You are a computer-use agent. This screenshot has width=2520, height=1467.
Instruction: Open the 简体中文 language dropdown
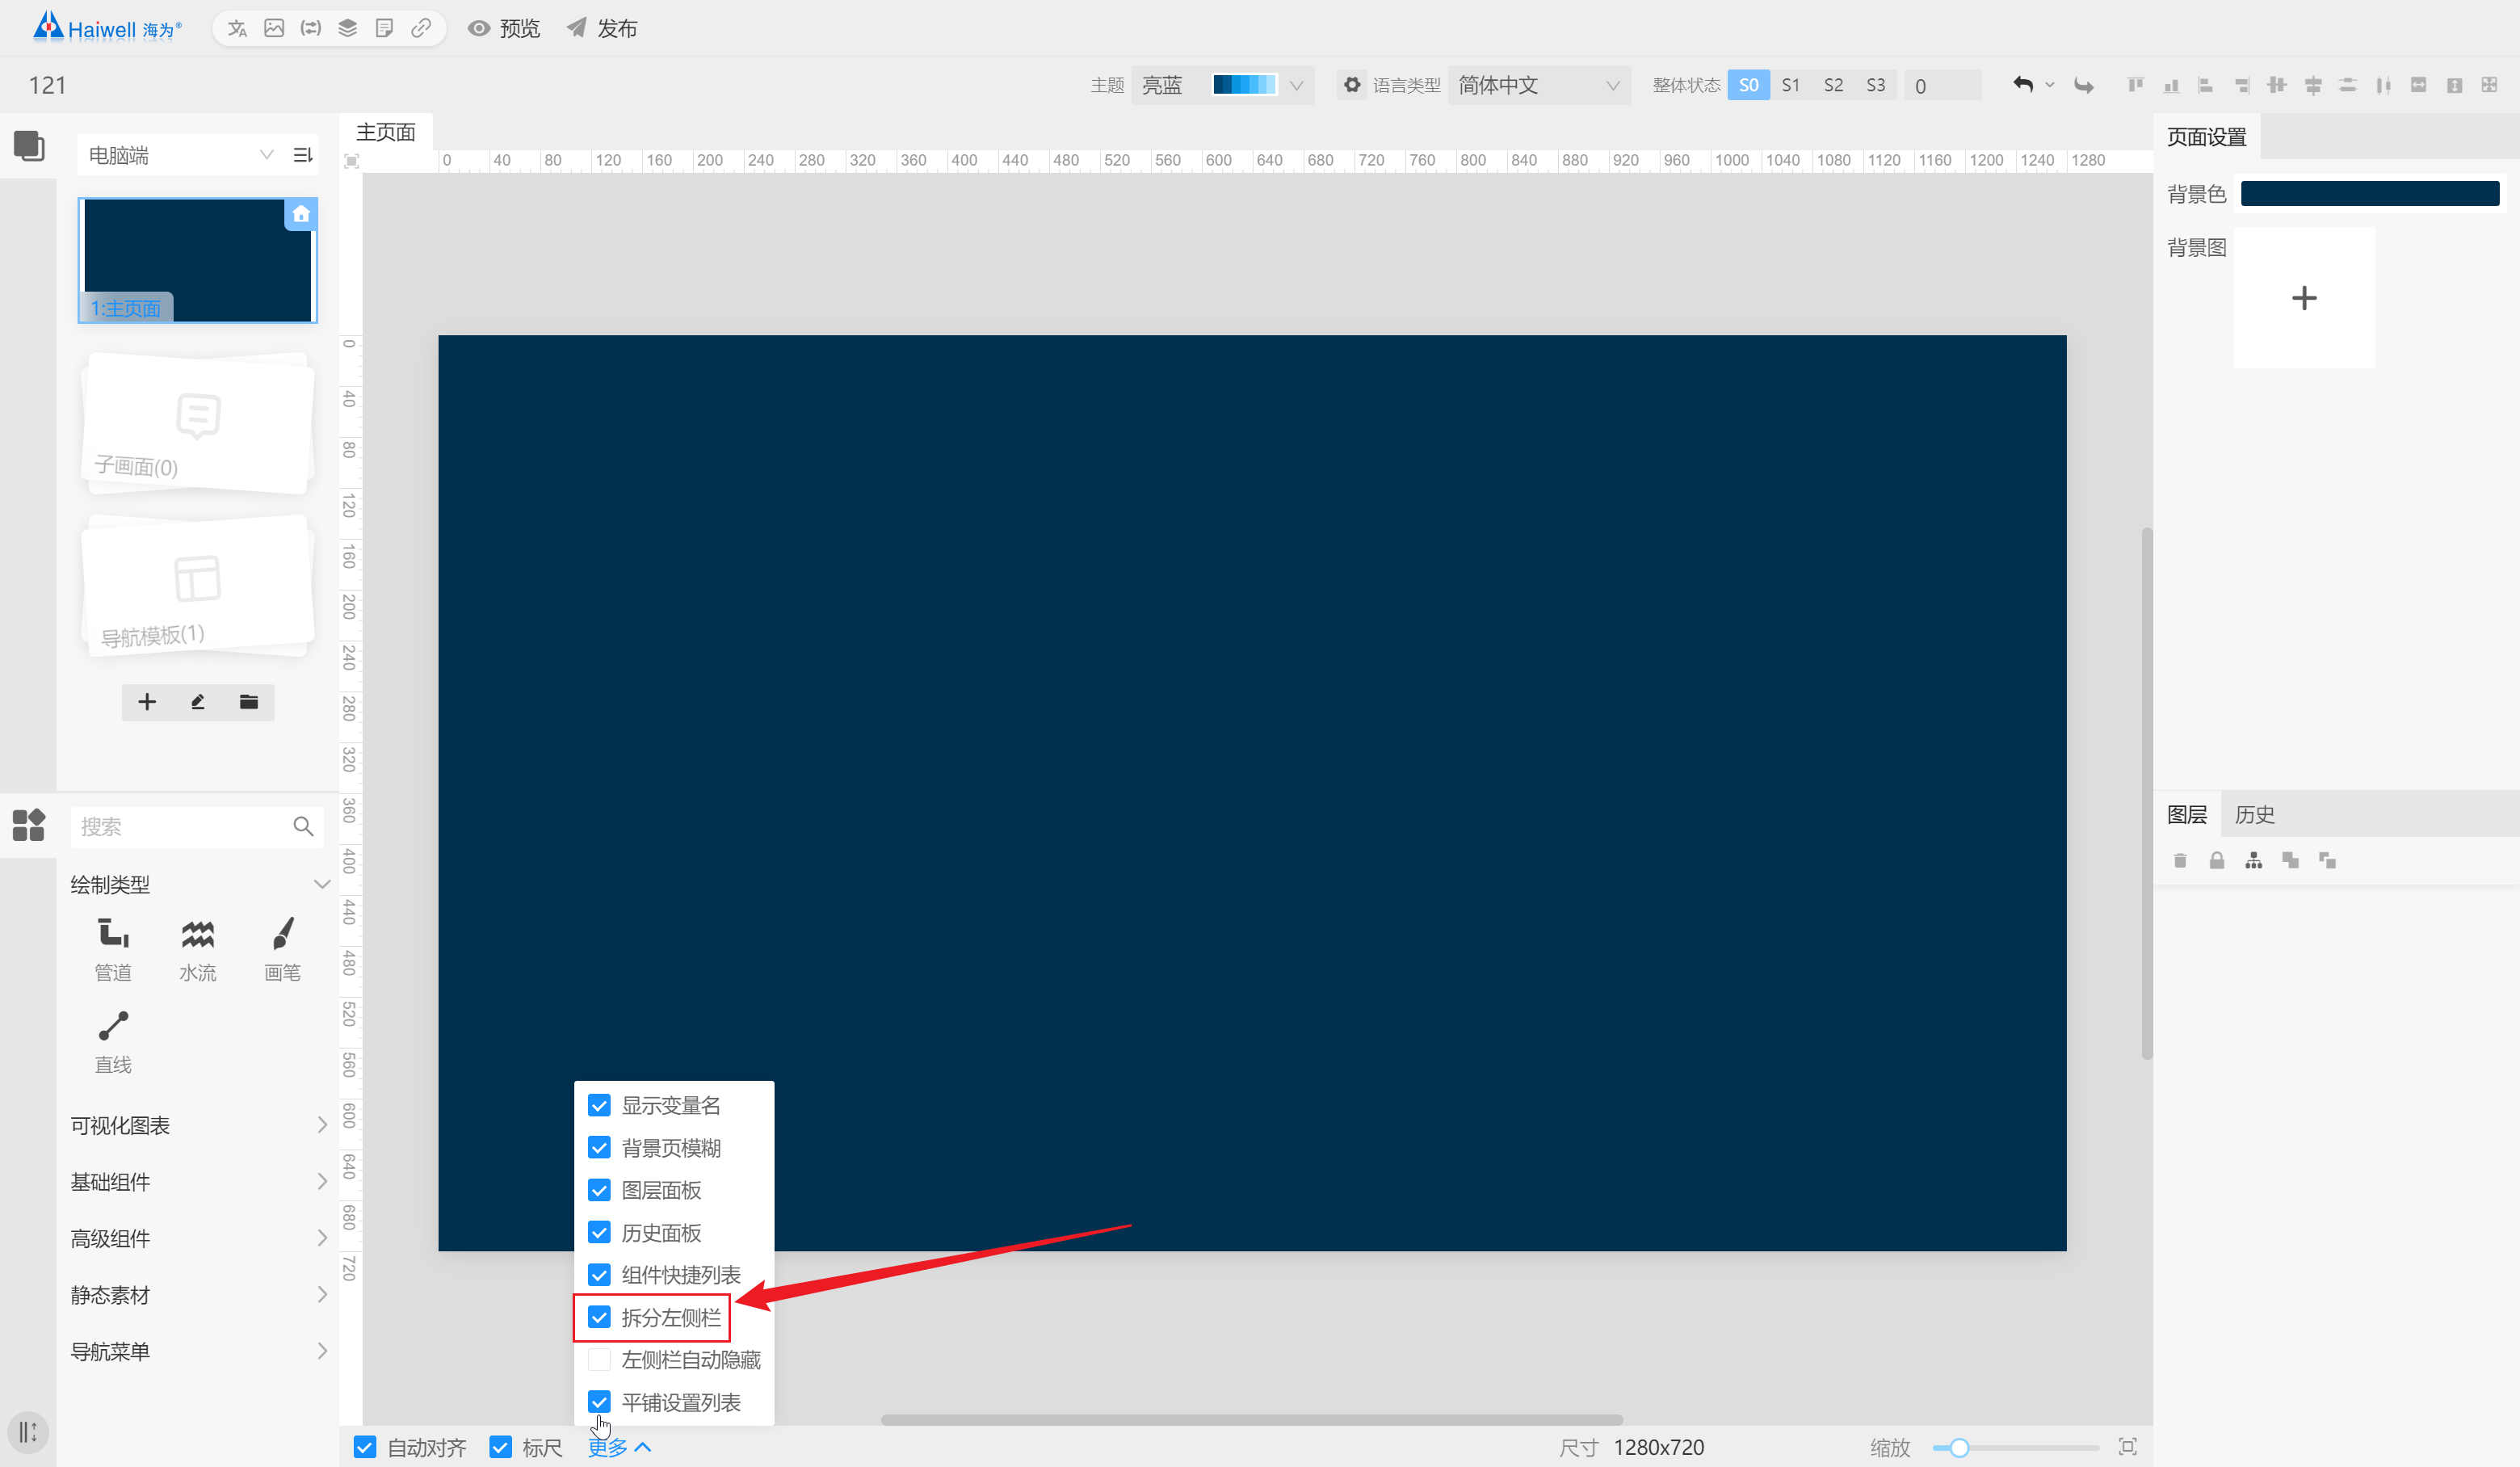pyautogui.click(x=1539, y=85)
